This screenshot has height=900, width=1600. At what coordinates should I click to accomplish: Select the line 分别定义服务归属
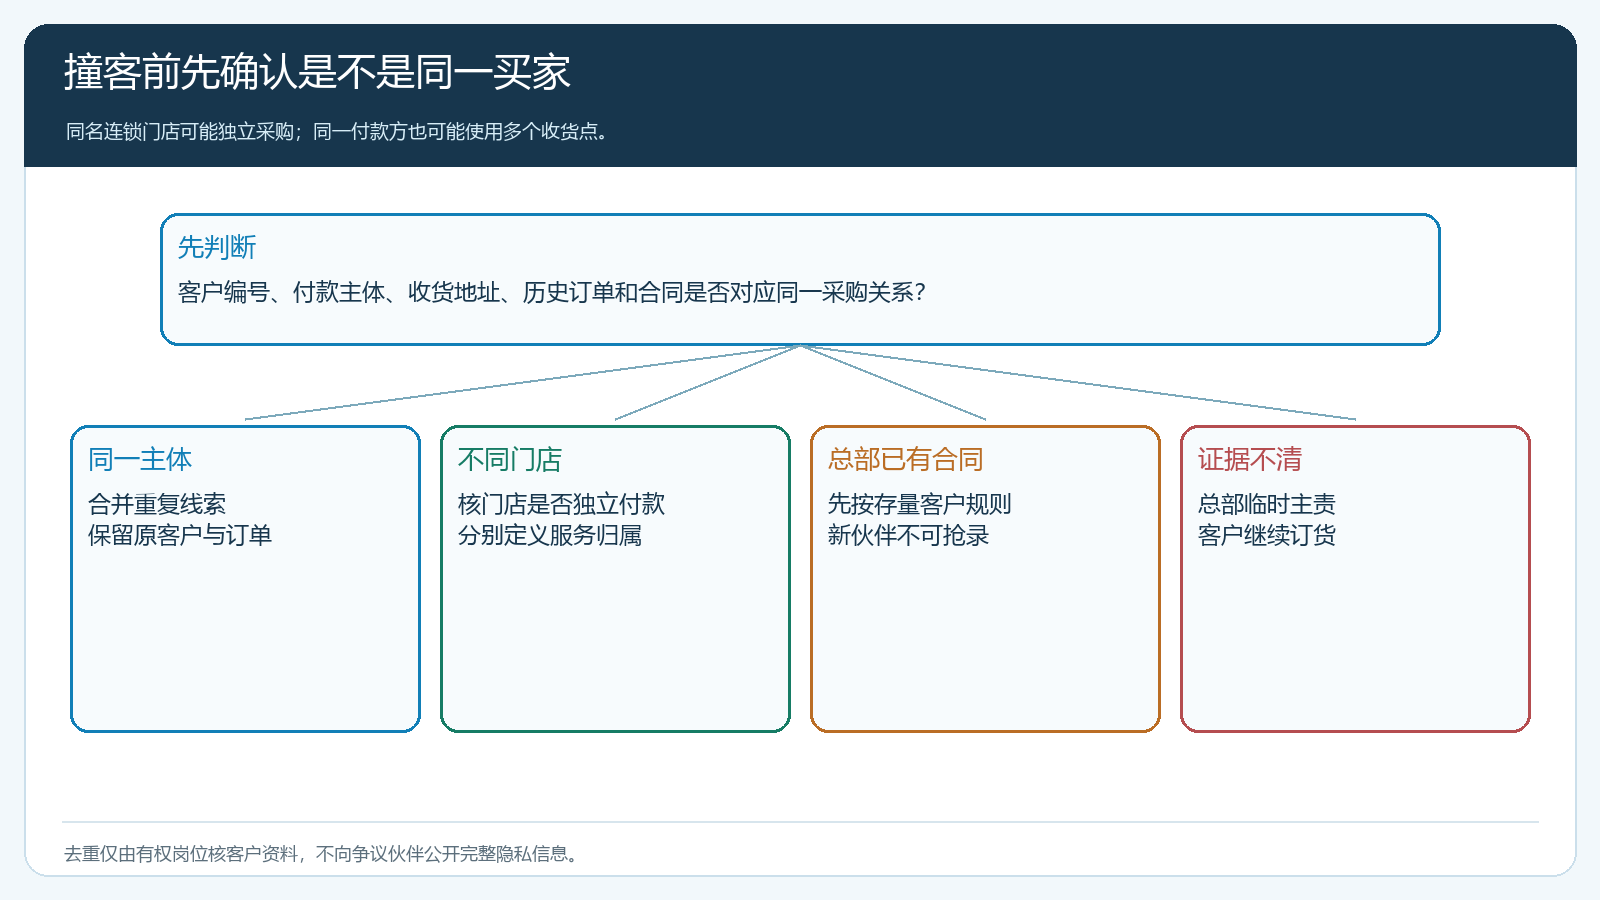(550, 535)
